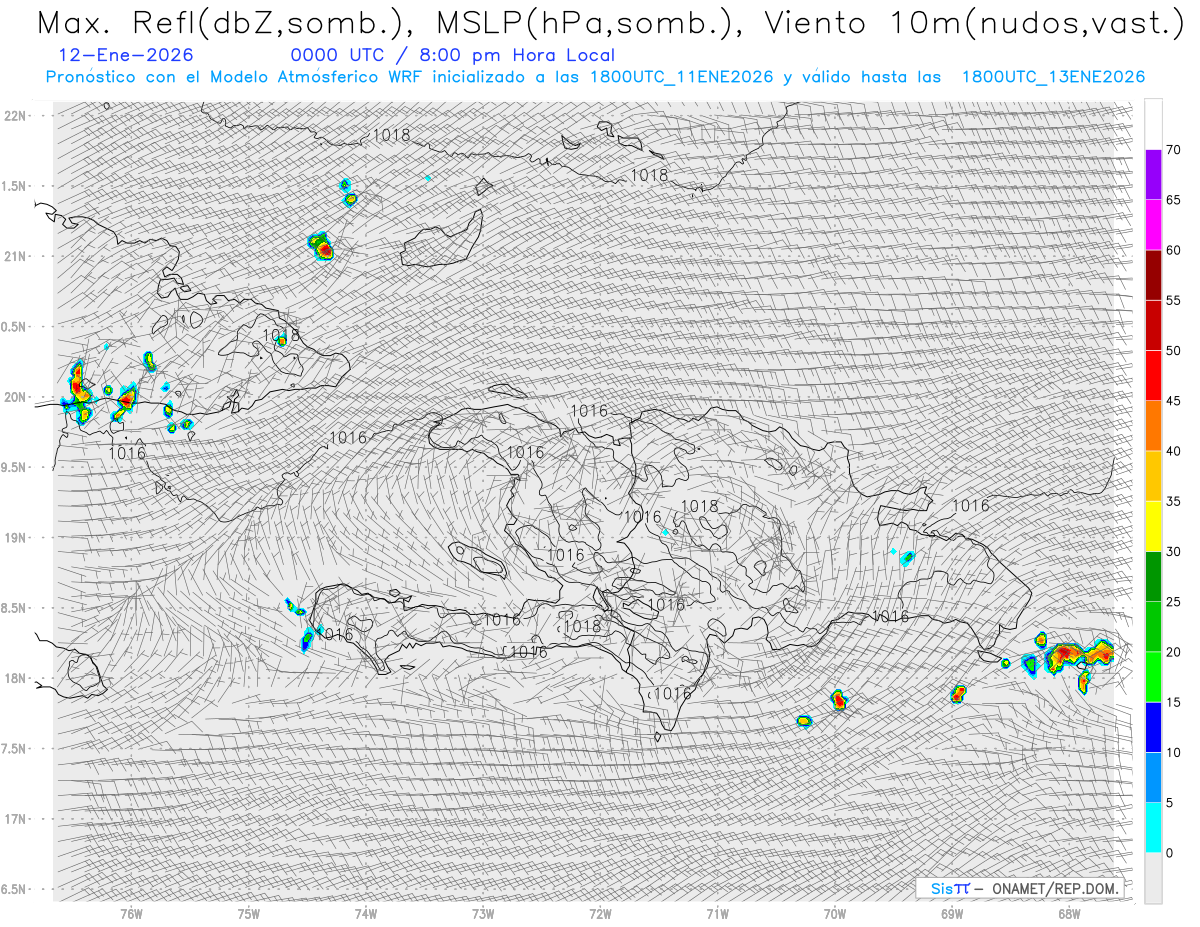Click the colorbar value label '45'

[x=1174, y=401]
